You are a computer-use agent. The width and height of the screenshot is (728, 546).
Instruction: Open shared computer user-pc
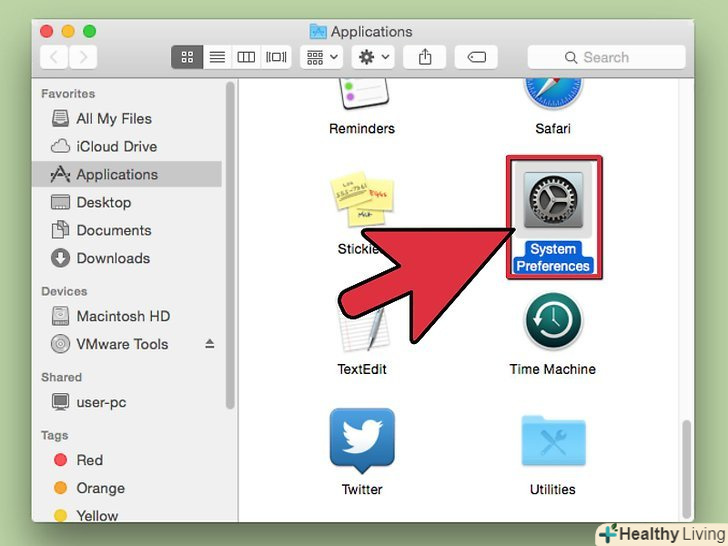coord(127,402)
